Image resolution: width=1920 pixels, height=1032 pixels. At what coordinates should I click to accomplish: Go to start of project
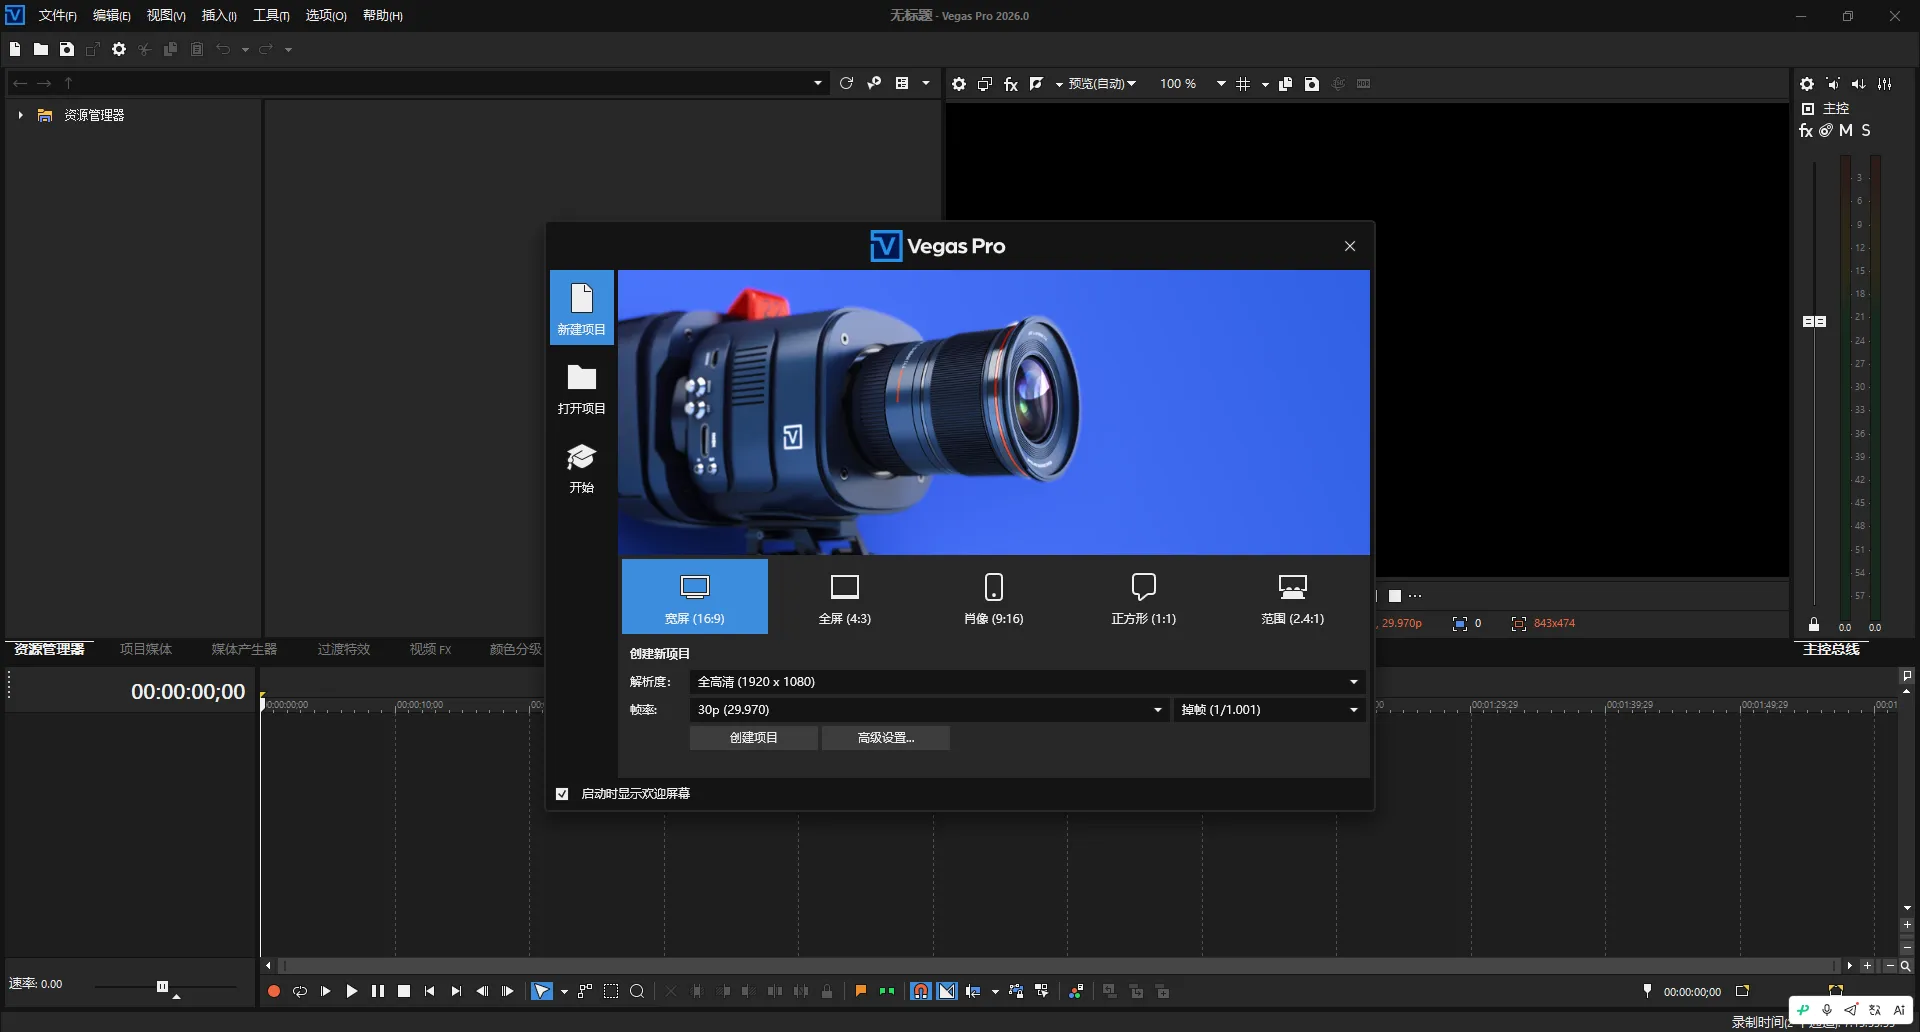(x=430, y=991)
